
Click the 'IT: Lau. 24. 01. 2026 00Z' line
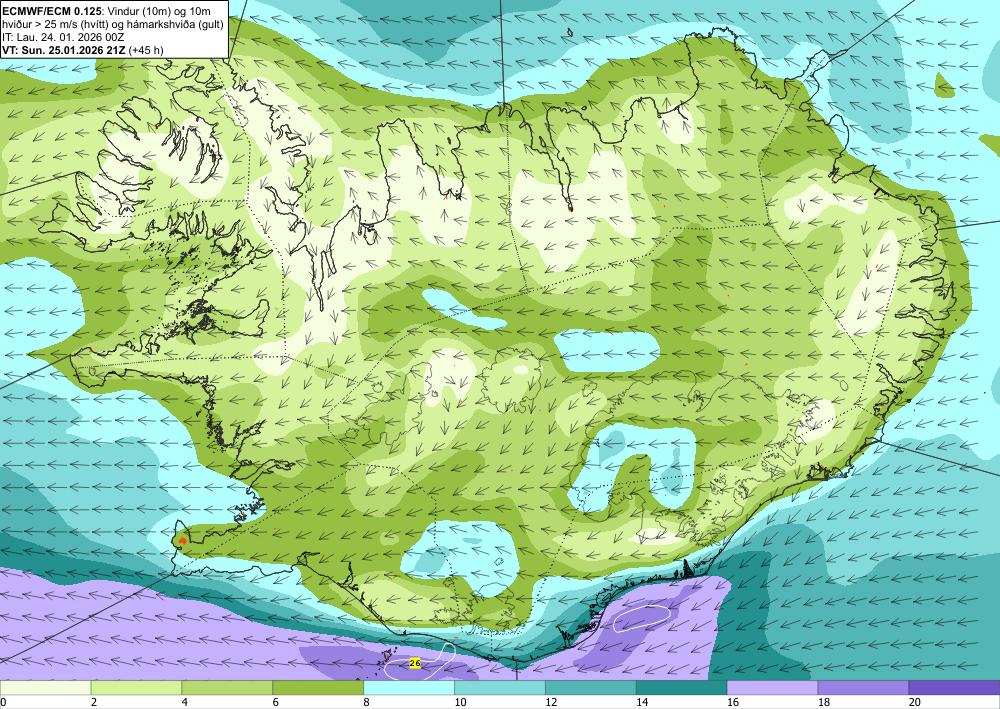(x=62, y=37)
